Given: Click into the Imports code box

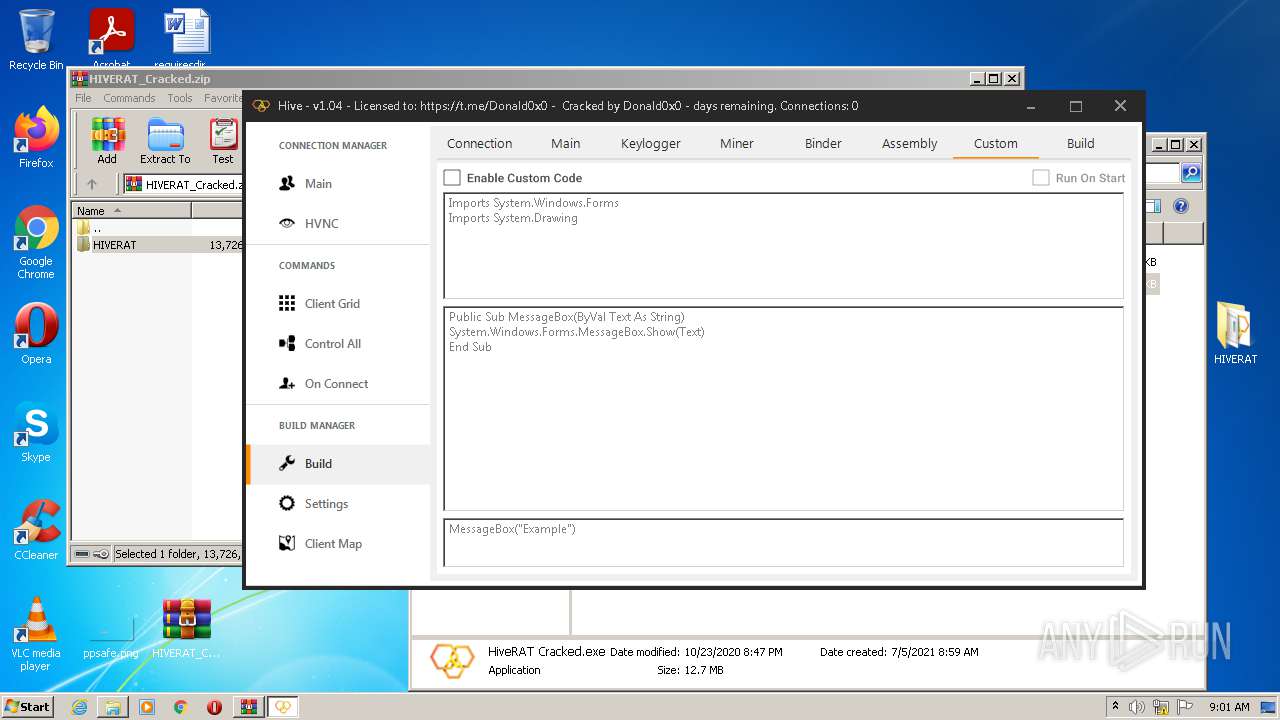Looking at the screenshot, I should tap(784, 246).
